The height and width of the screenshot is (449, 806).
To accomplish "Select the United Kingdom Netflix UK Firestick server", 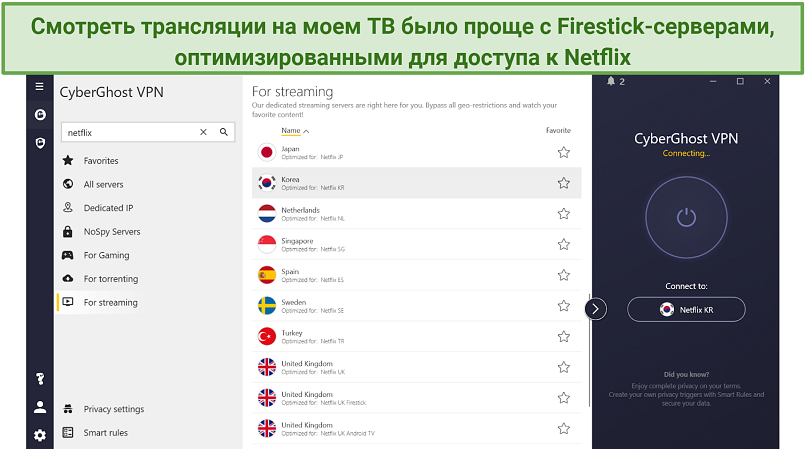I will [416, 398].
